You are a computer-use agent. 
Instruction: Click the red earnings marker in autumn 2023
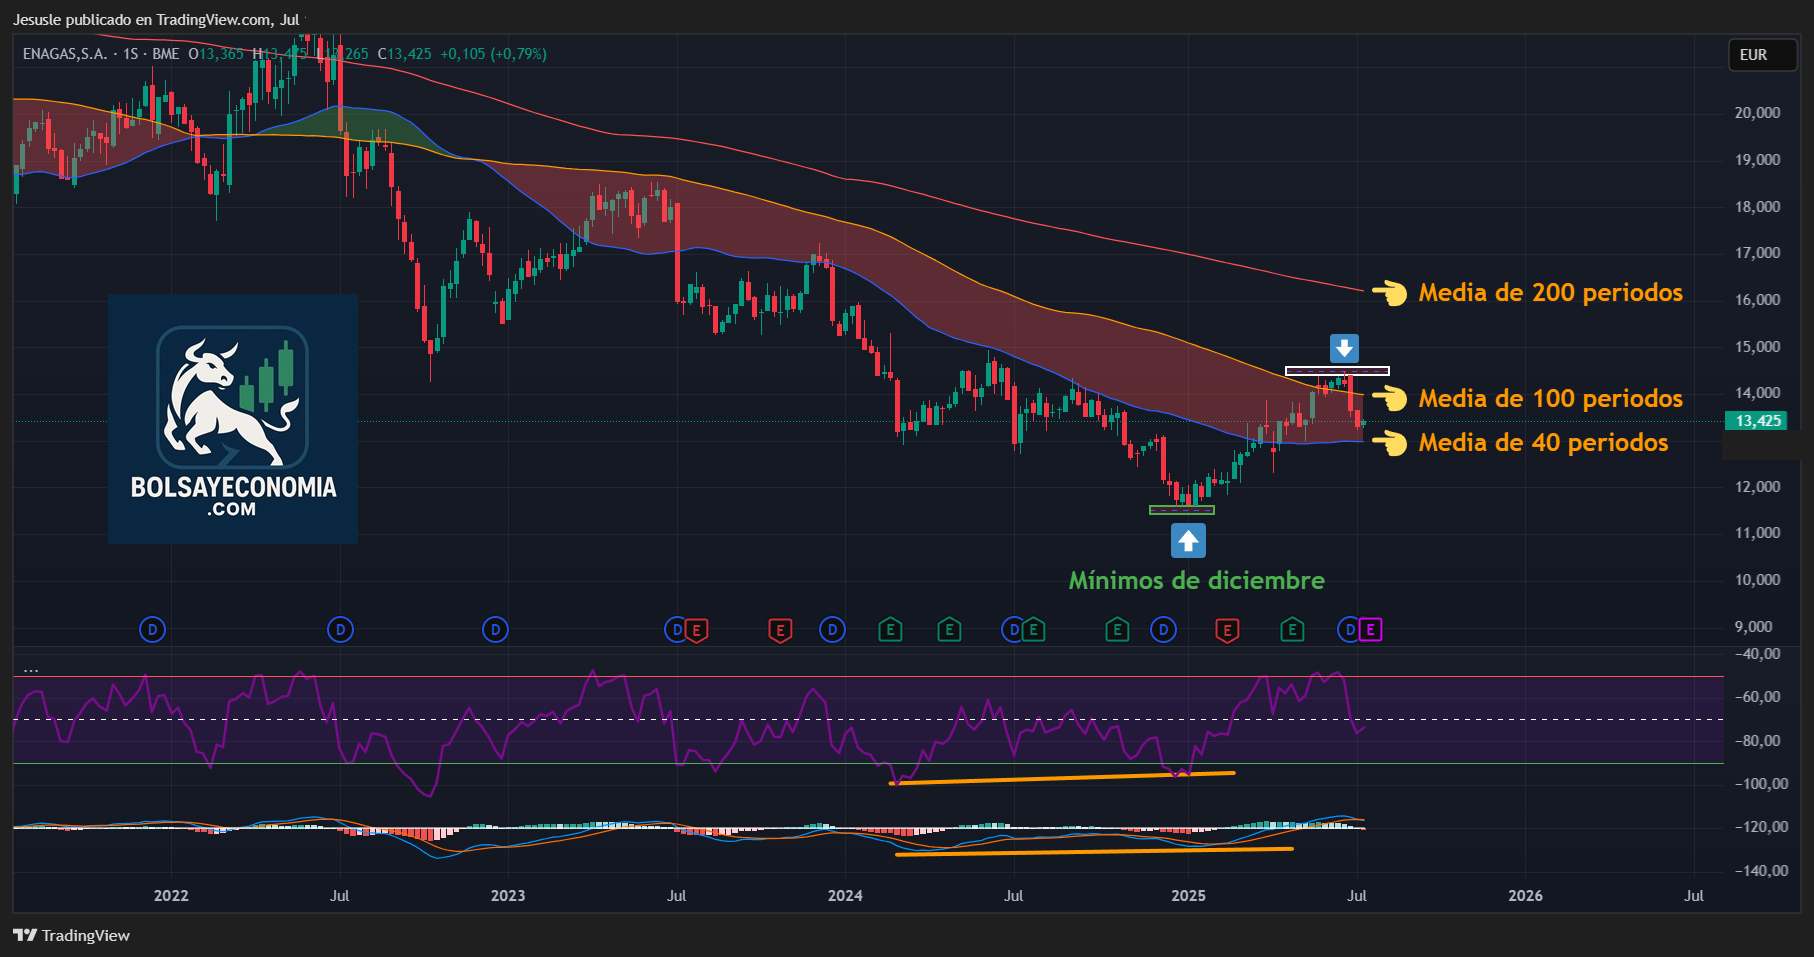[780, 630]
